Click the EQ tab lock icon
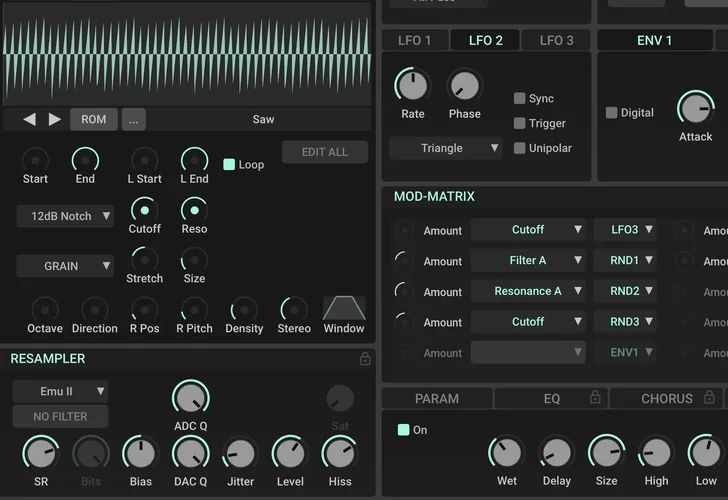The image size is (728, 500). point(595,398)
